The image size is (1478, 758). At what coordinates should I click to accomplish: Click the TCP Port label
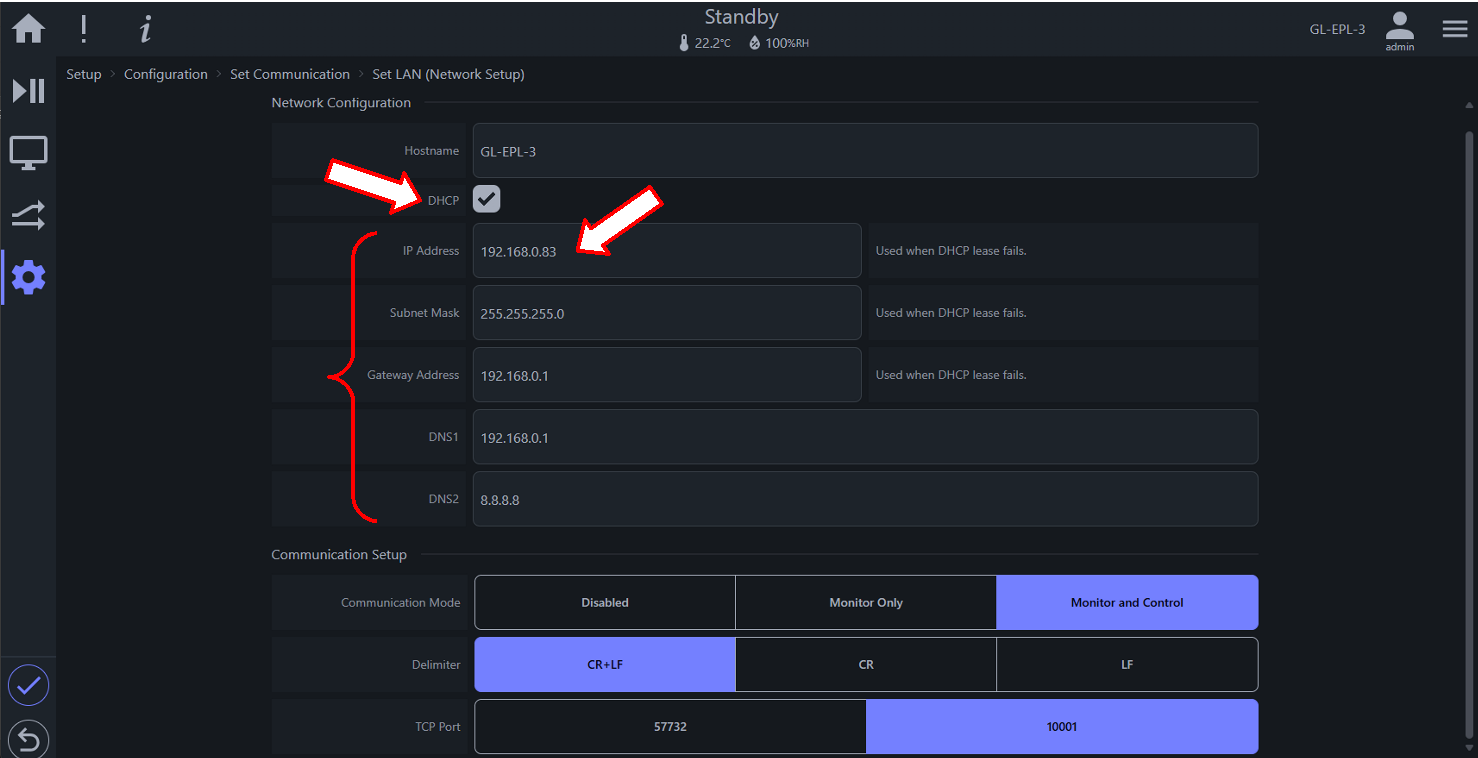438,727
